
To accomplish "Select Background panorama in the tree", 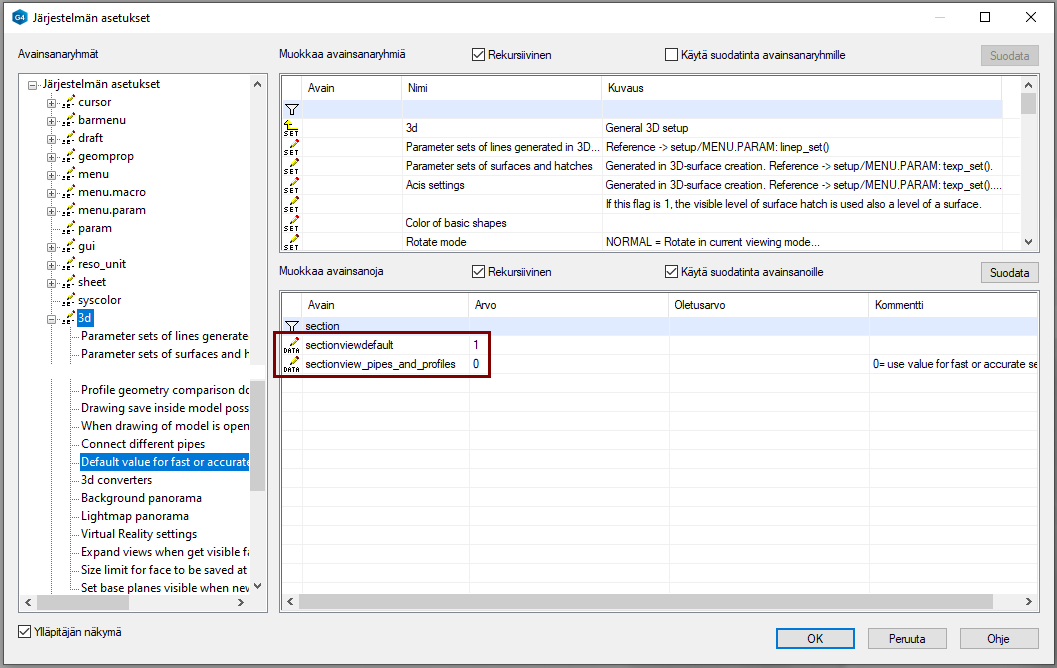I will tap(141, 498).
